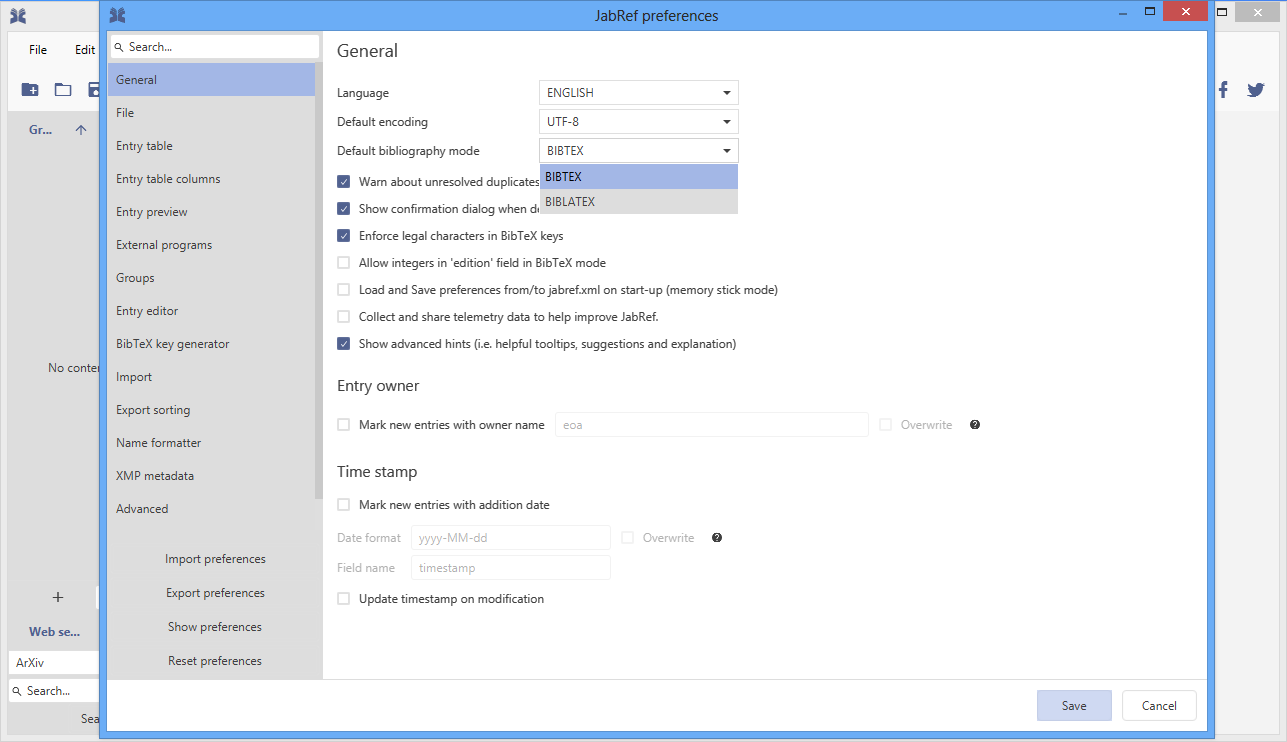Choose BIBTEX from the dropdown list
The image size is (1287, 742).
click(639, 177)
